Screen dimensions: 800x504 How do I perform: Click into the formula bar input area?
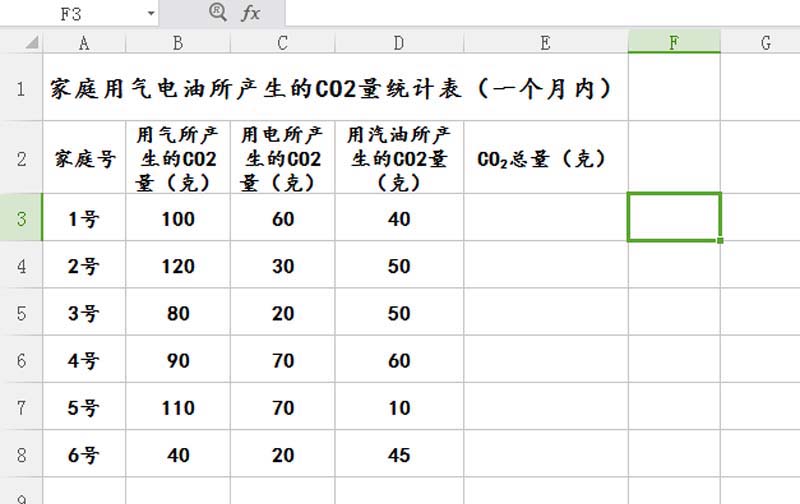pyautogui.click(x=542, y=13)
